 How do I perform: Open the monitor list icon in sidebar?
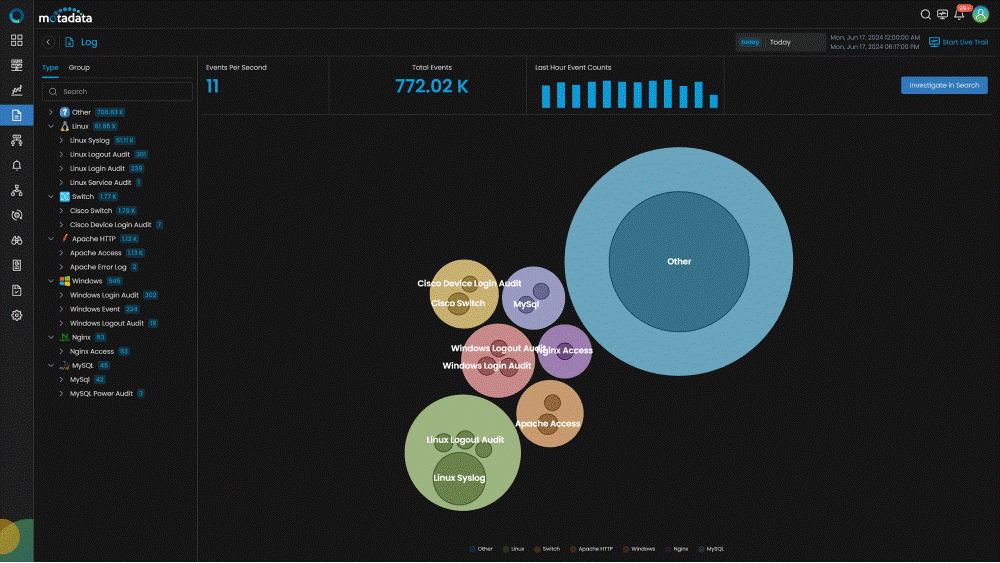[x=17, y=65]
